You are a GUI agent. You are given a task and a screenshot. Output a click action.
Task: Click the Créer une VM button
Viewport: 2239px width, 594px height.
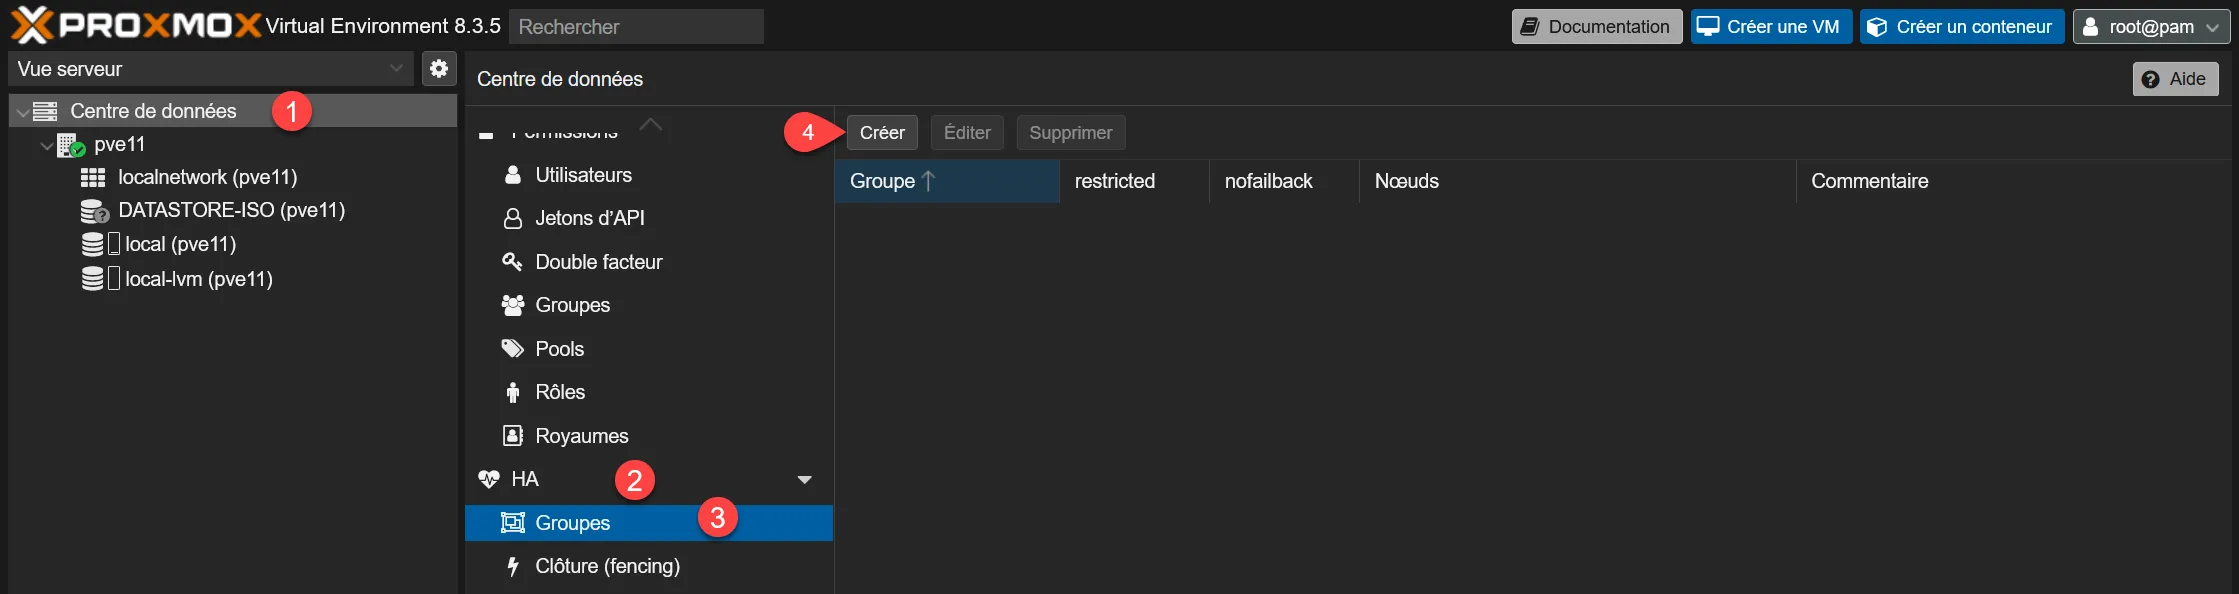[x=1771, y=27]
